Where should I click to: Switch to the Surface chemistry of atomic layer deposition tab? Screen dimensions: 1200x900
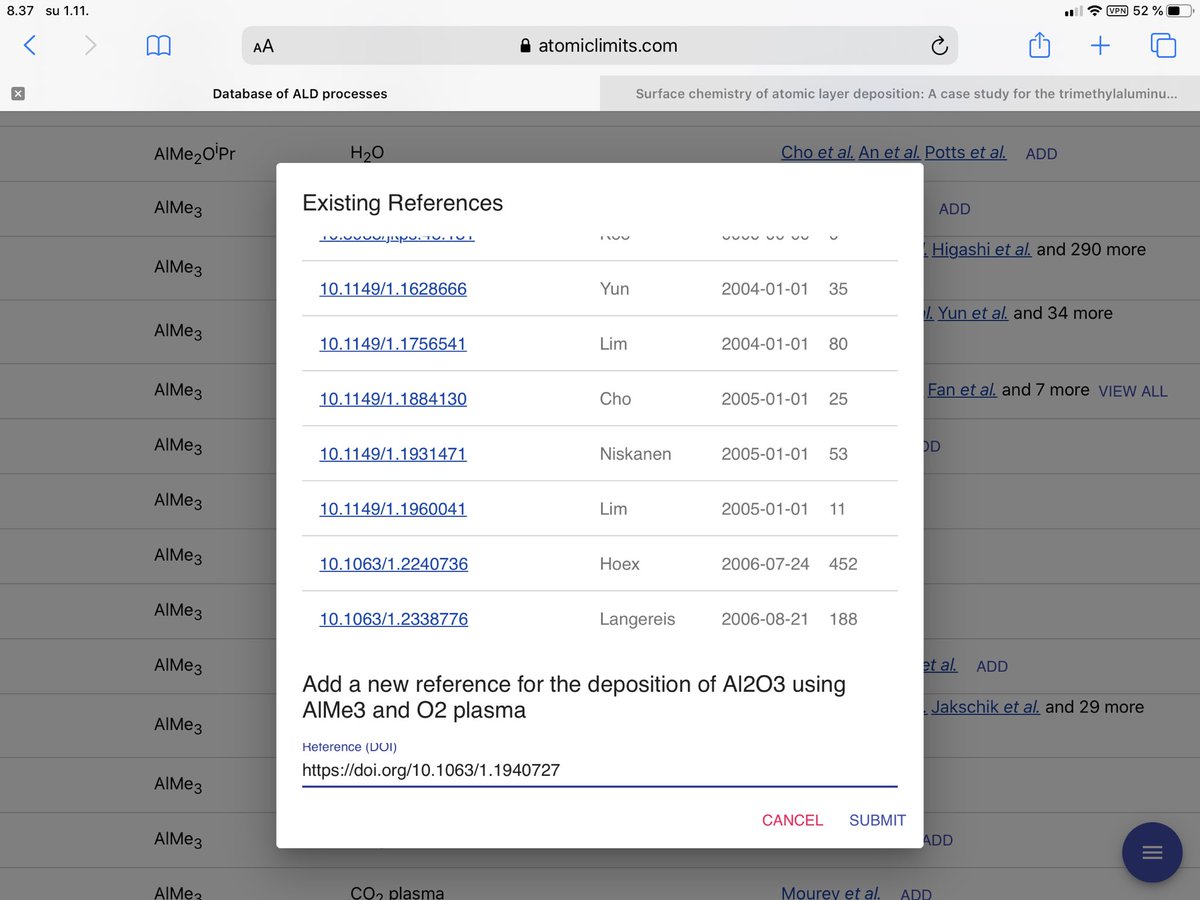tap(900, 94)
